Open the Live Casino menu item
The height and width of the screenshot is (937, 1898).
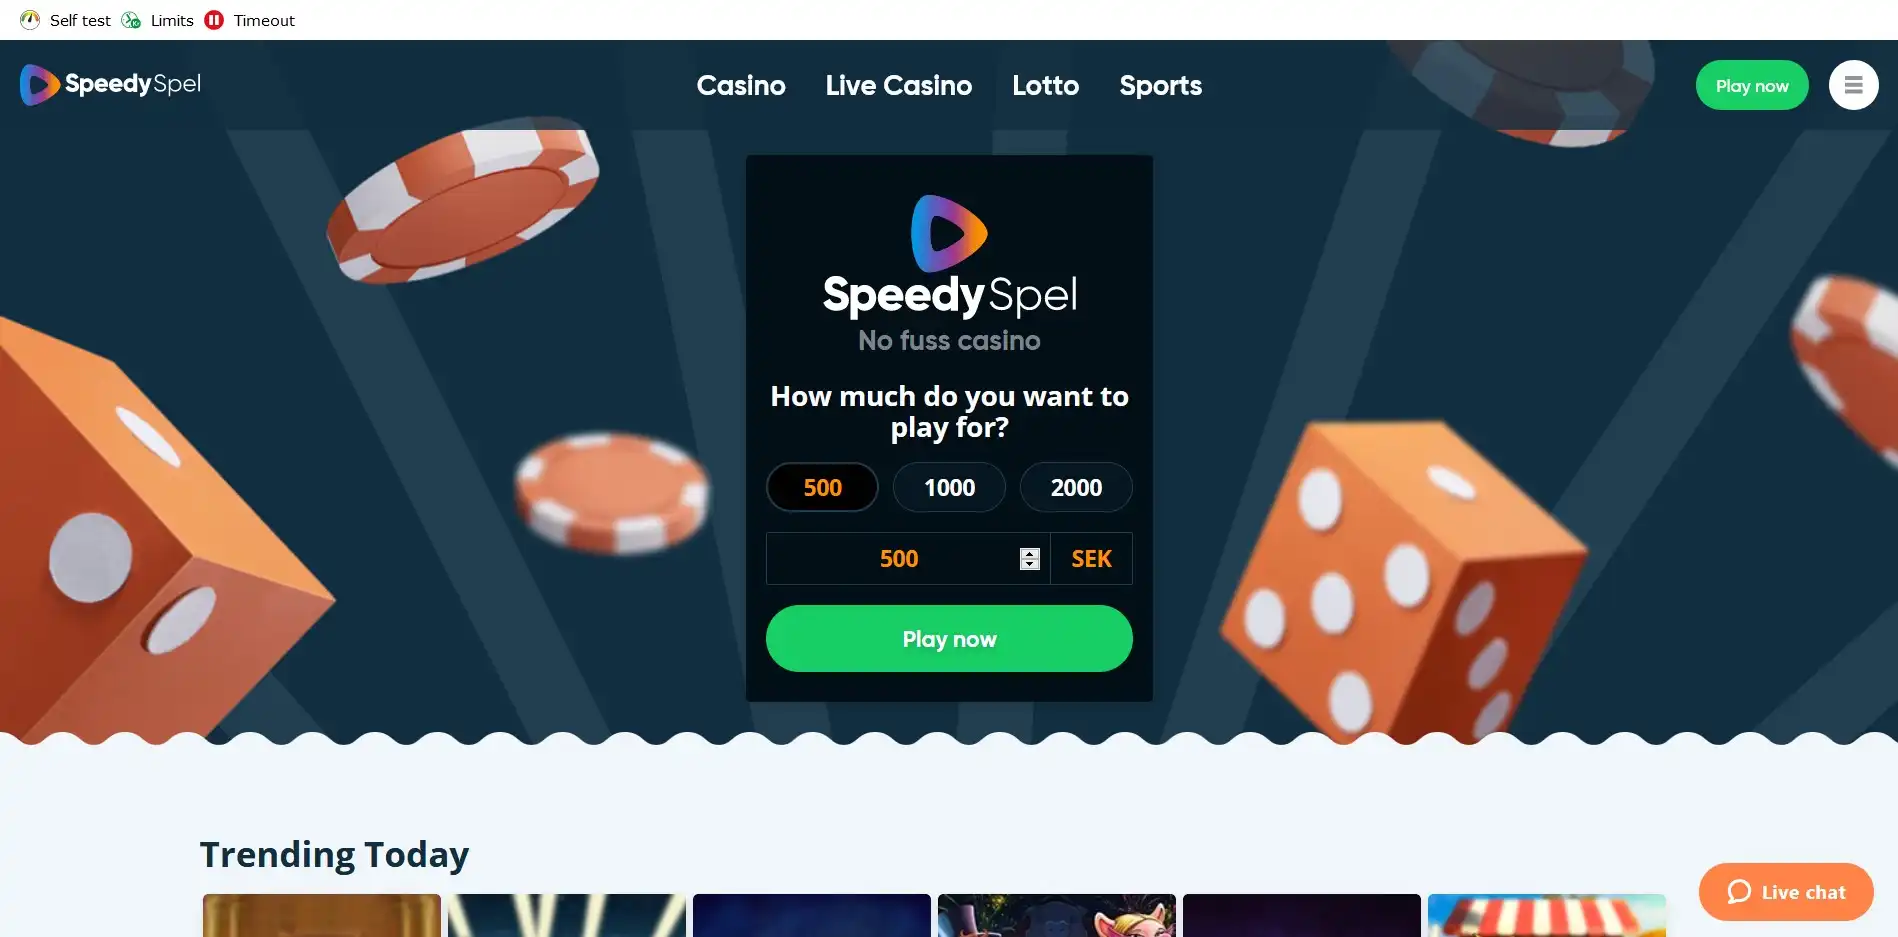click(898, 85)
